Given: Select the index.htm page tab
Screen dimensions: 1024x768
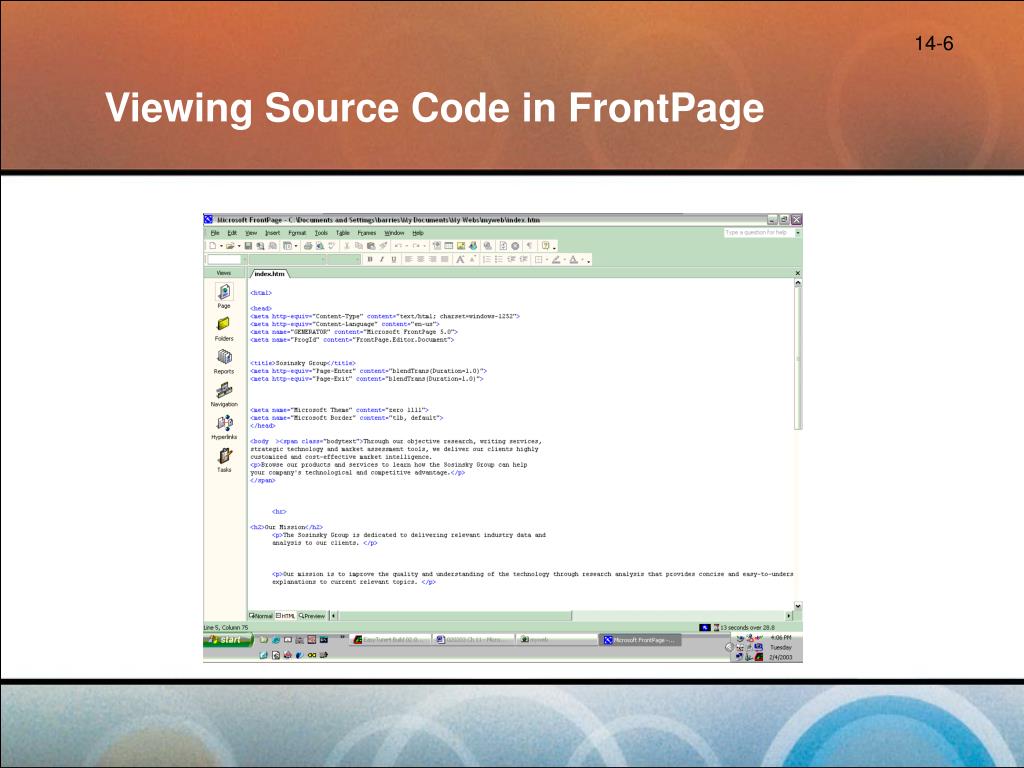Looking at the screenshot, I should click(270, 274).
